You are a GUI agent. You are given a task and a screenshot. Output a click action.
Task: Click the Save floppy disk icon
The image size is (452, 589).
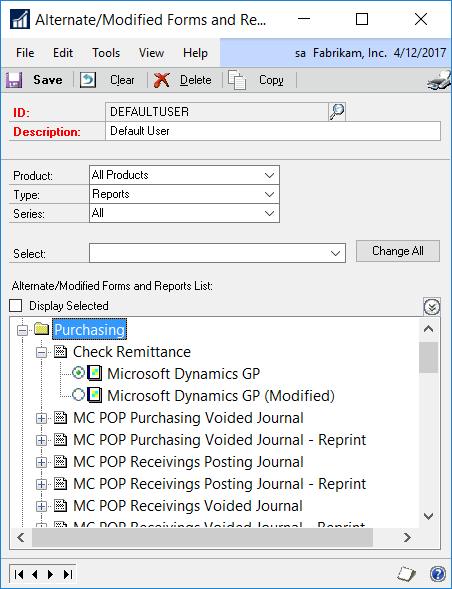(x=14, y=80)
